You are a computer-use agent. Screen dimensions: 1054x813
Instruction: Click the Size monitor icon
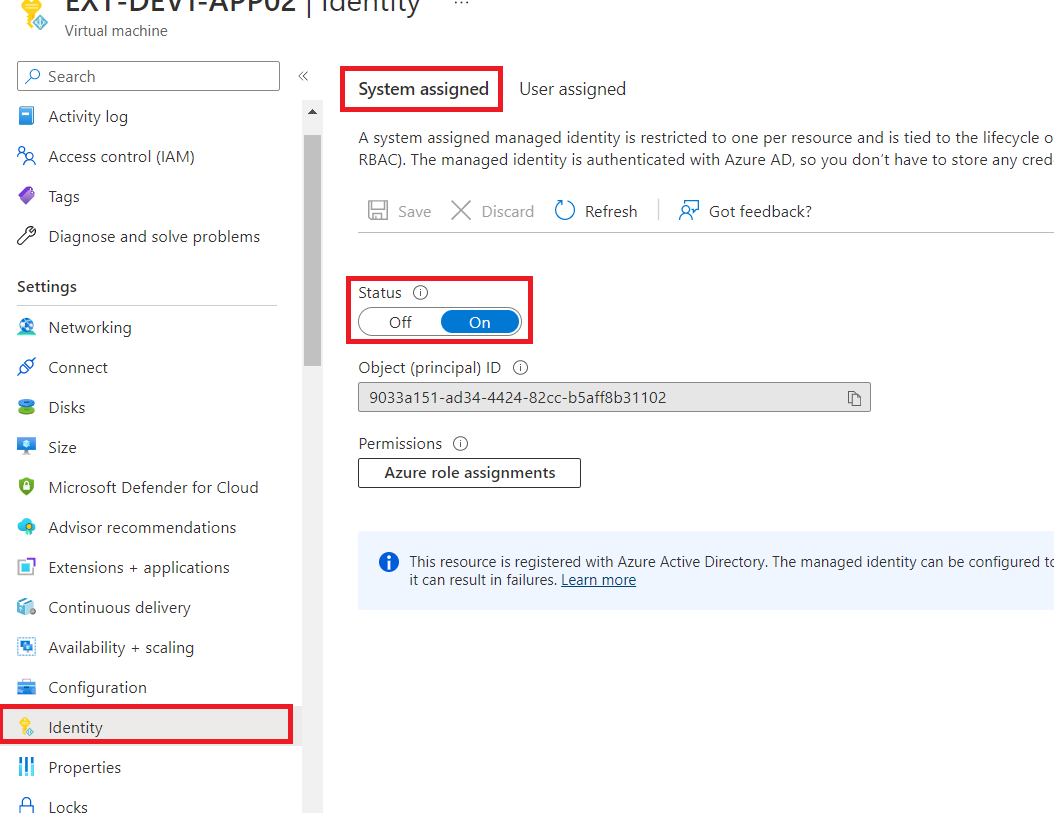(26, 447)
